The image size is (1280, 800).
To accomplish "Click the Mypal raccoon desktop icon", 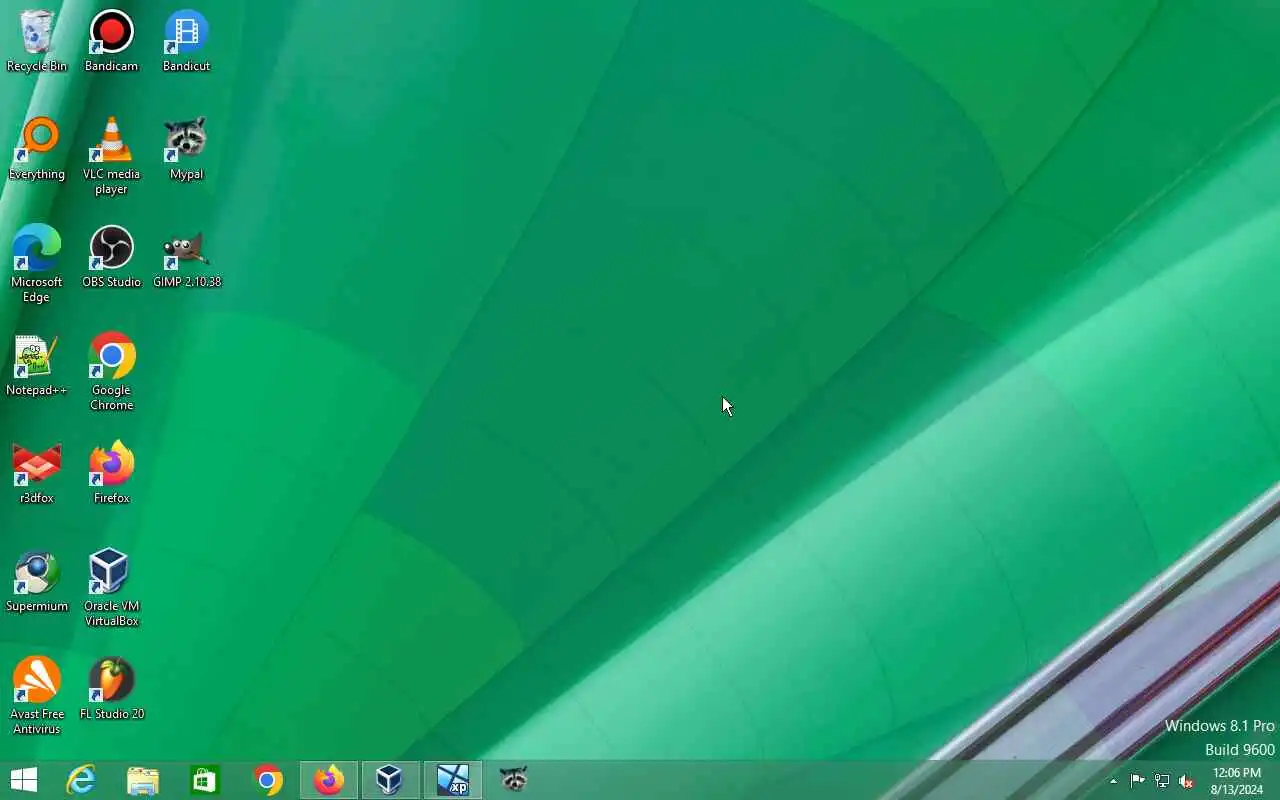I will point(186,150).
